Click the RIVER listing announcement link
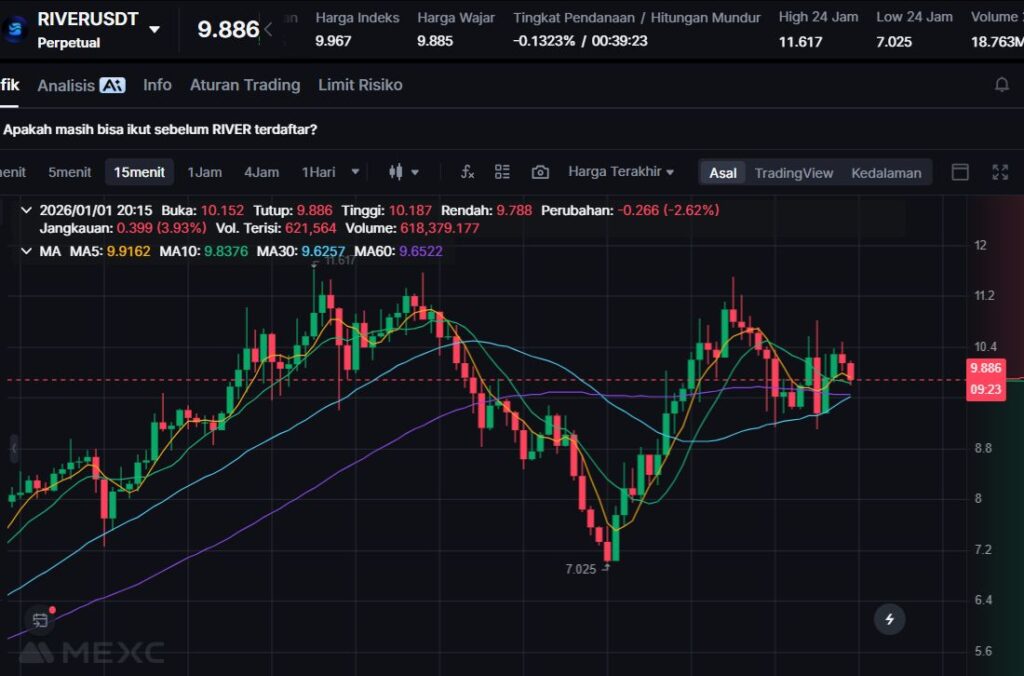 160,129
